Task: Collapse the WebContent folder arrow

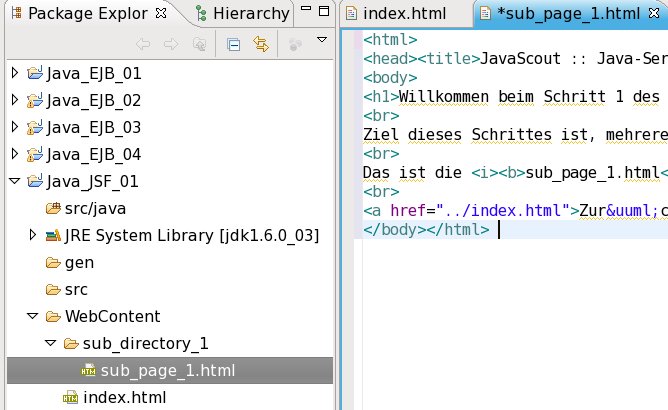Action: 33,317
